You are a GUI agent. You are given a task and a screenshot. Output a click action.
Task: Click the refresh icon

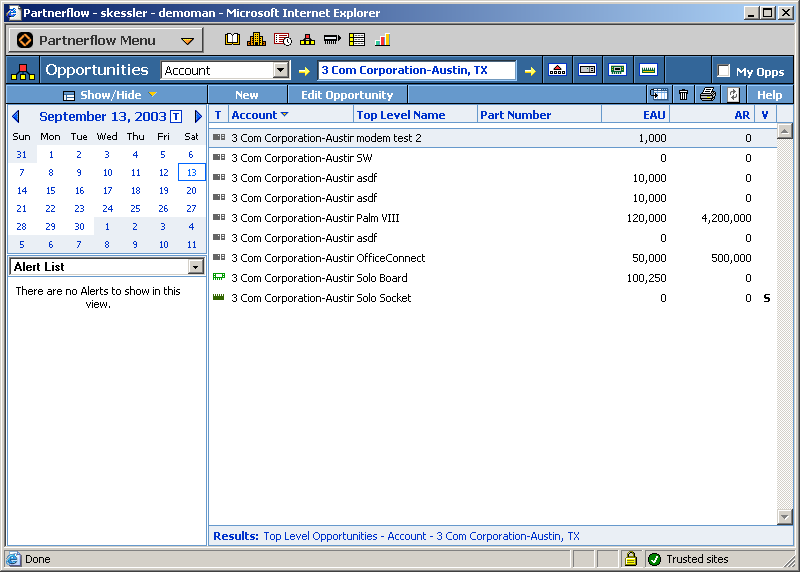[x=733, y=94]
